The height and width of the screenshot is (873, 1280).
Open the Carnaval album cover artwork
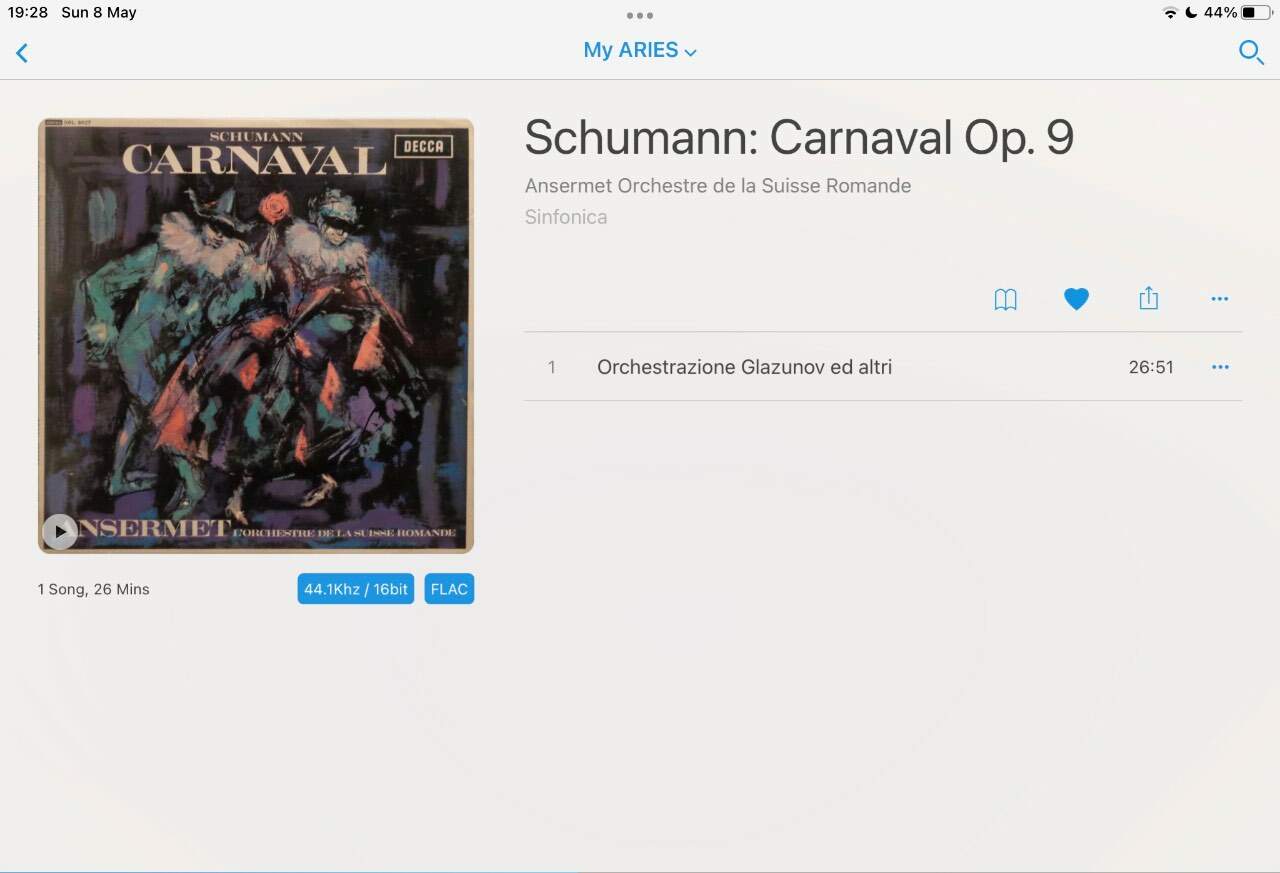(x=256, y=336)
